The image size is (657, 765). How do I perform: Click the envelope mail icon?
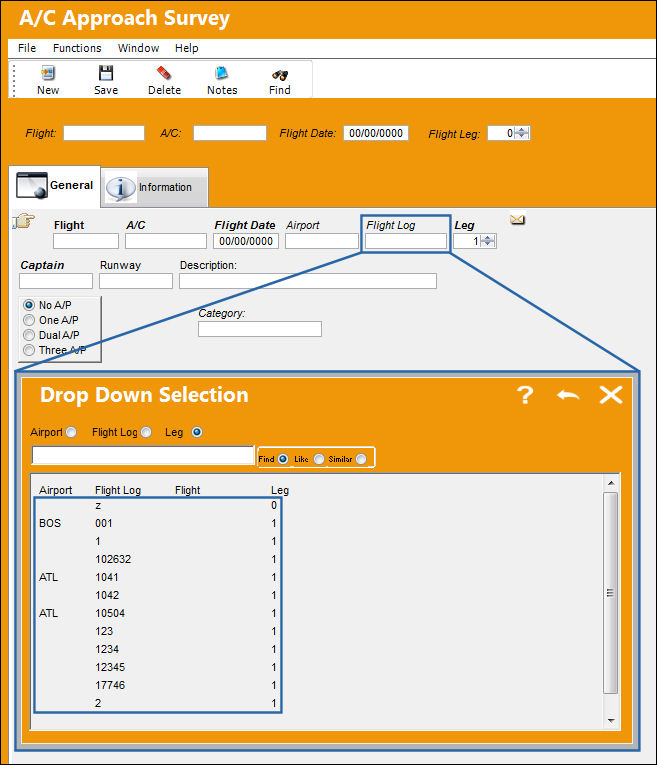click(x=518, y=220)
